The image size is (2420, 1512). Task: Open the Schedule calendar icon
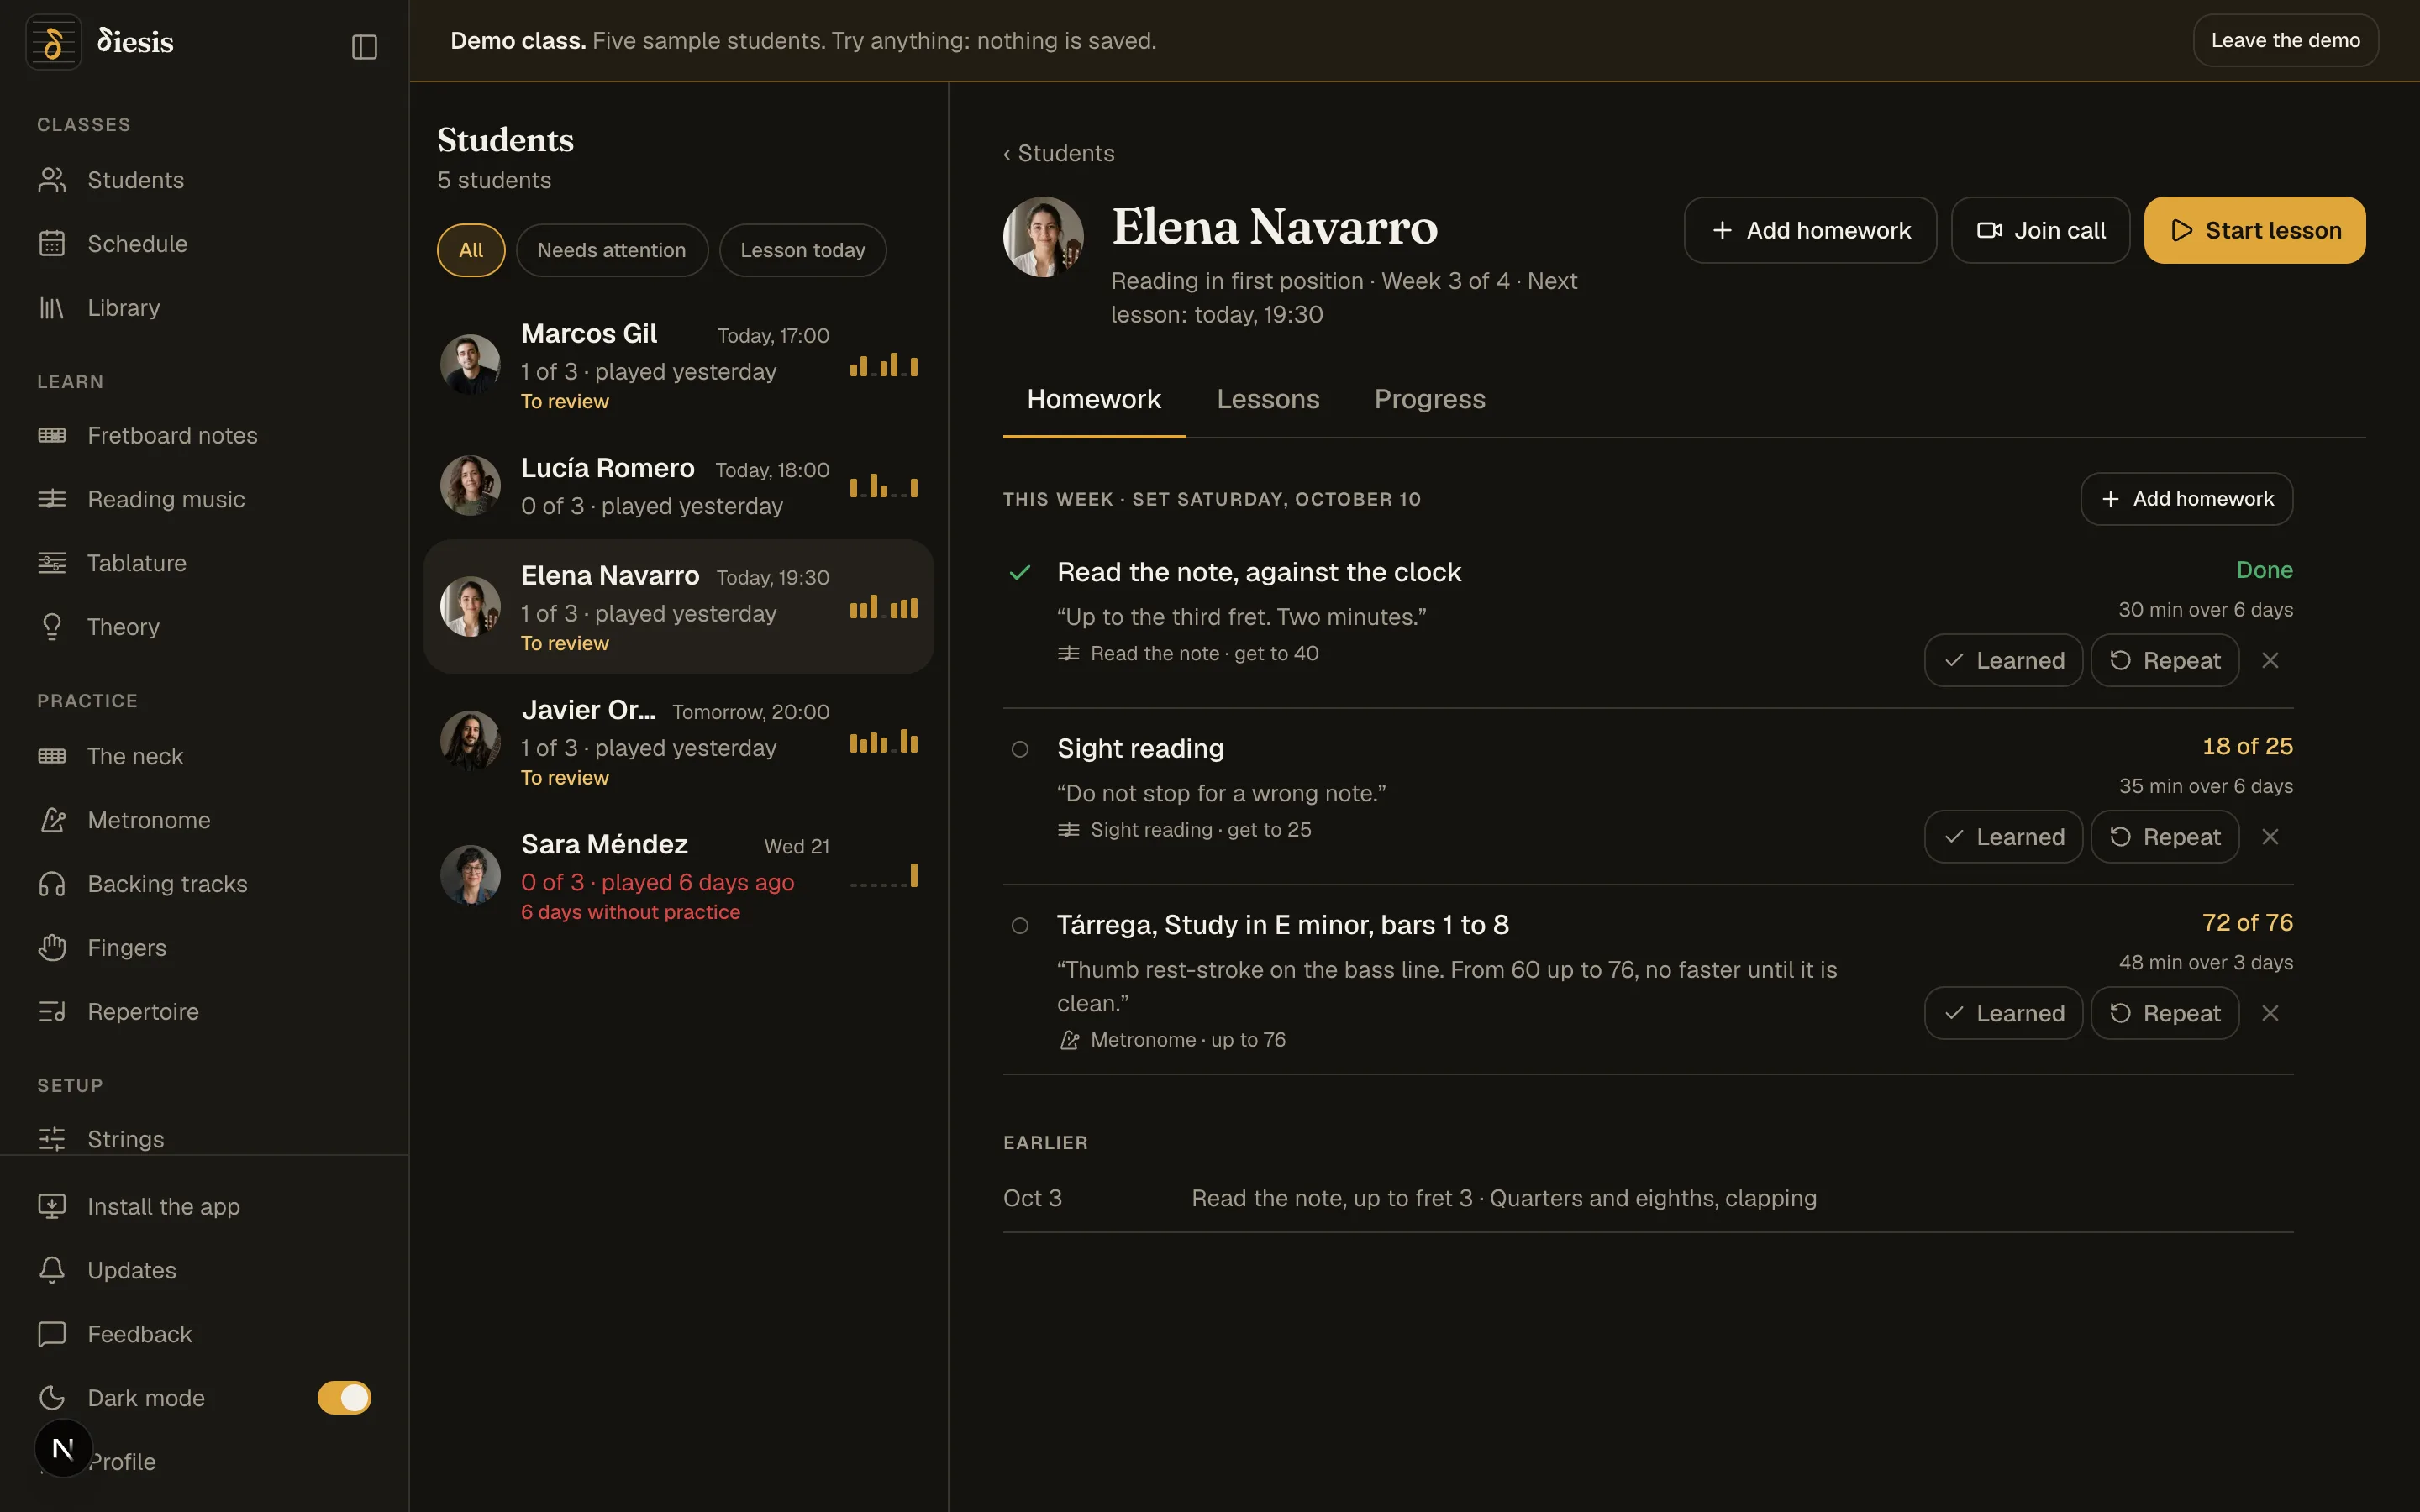(52, 244)
